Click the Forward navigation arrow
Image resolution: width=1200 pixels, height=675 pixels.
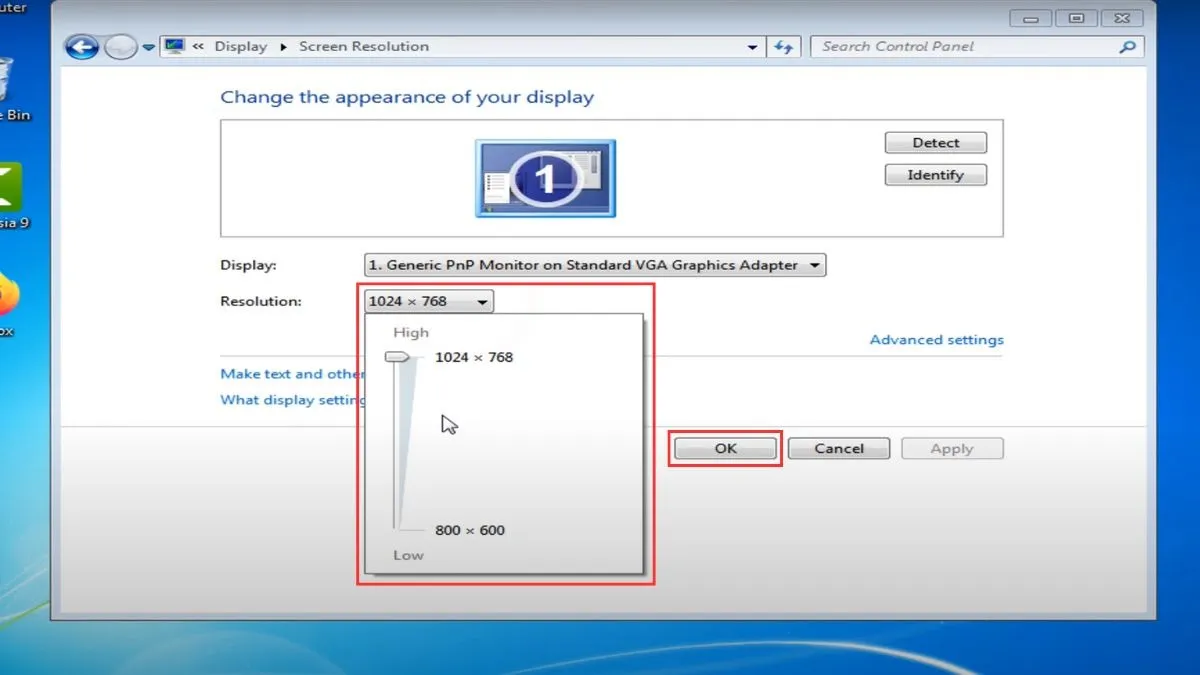(x=120, y=47)
